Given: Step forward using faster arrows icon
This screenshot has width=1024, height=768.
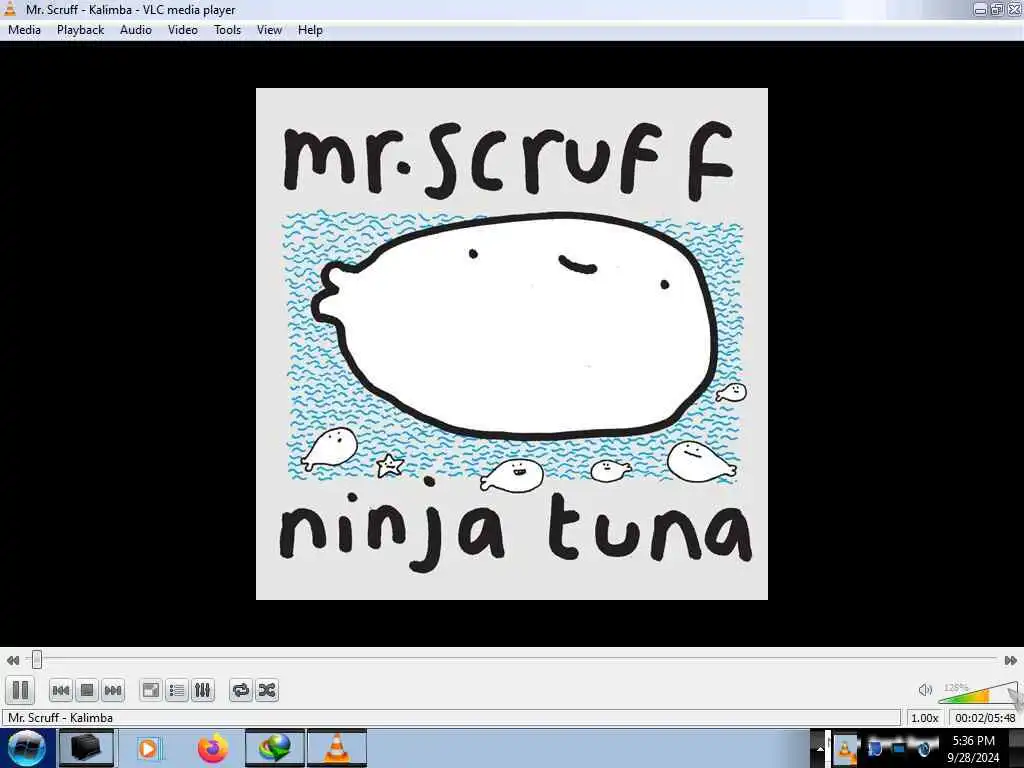Looking at the screenshot, I should (1010, 660).
